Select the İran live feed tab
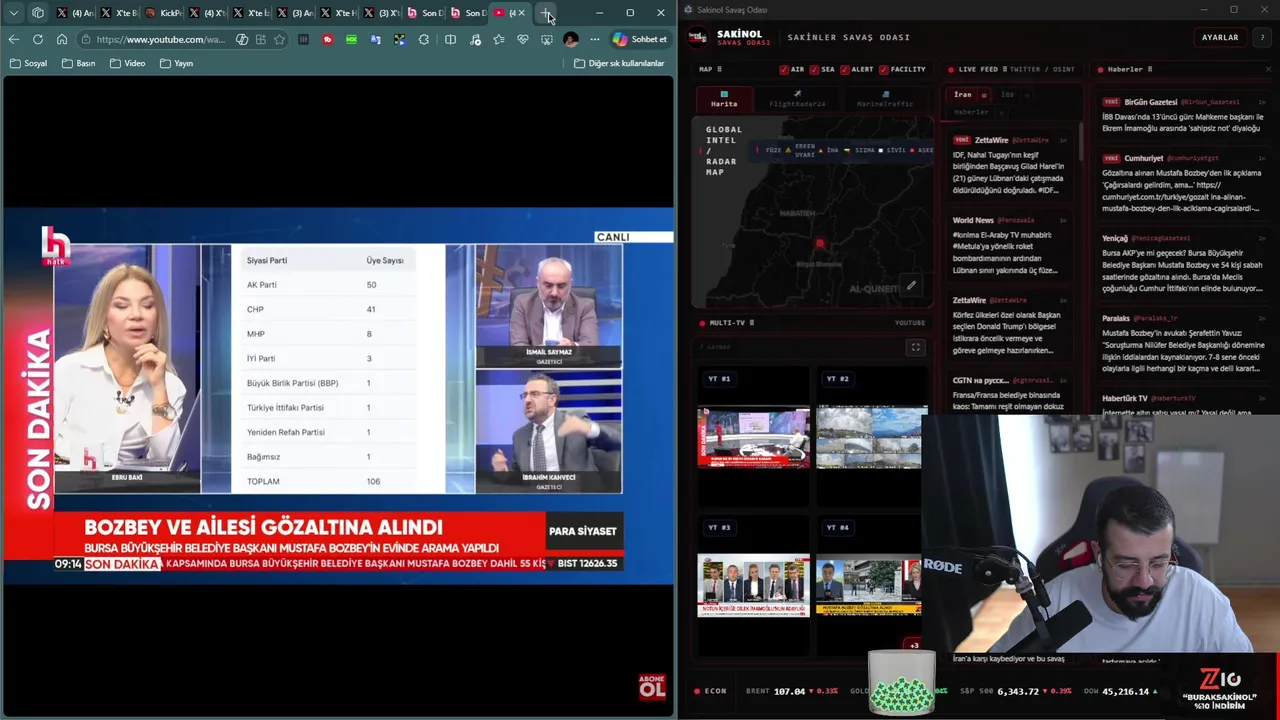Image resolution: width=1280 pixels, height=720 pixels. click(x=962, y=95)
